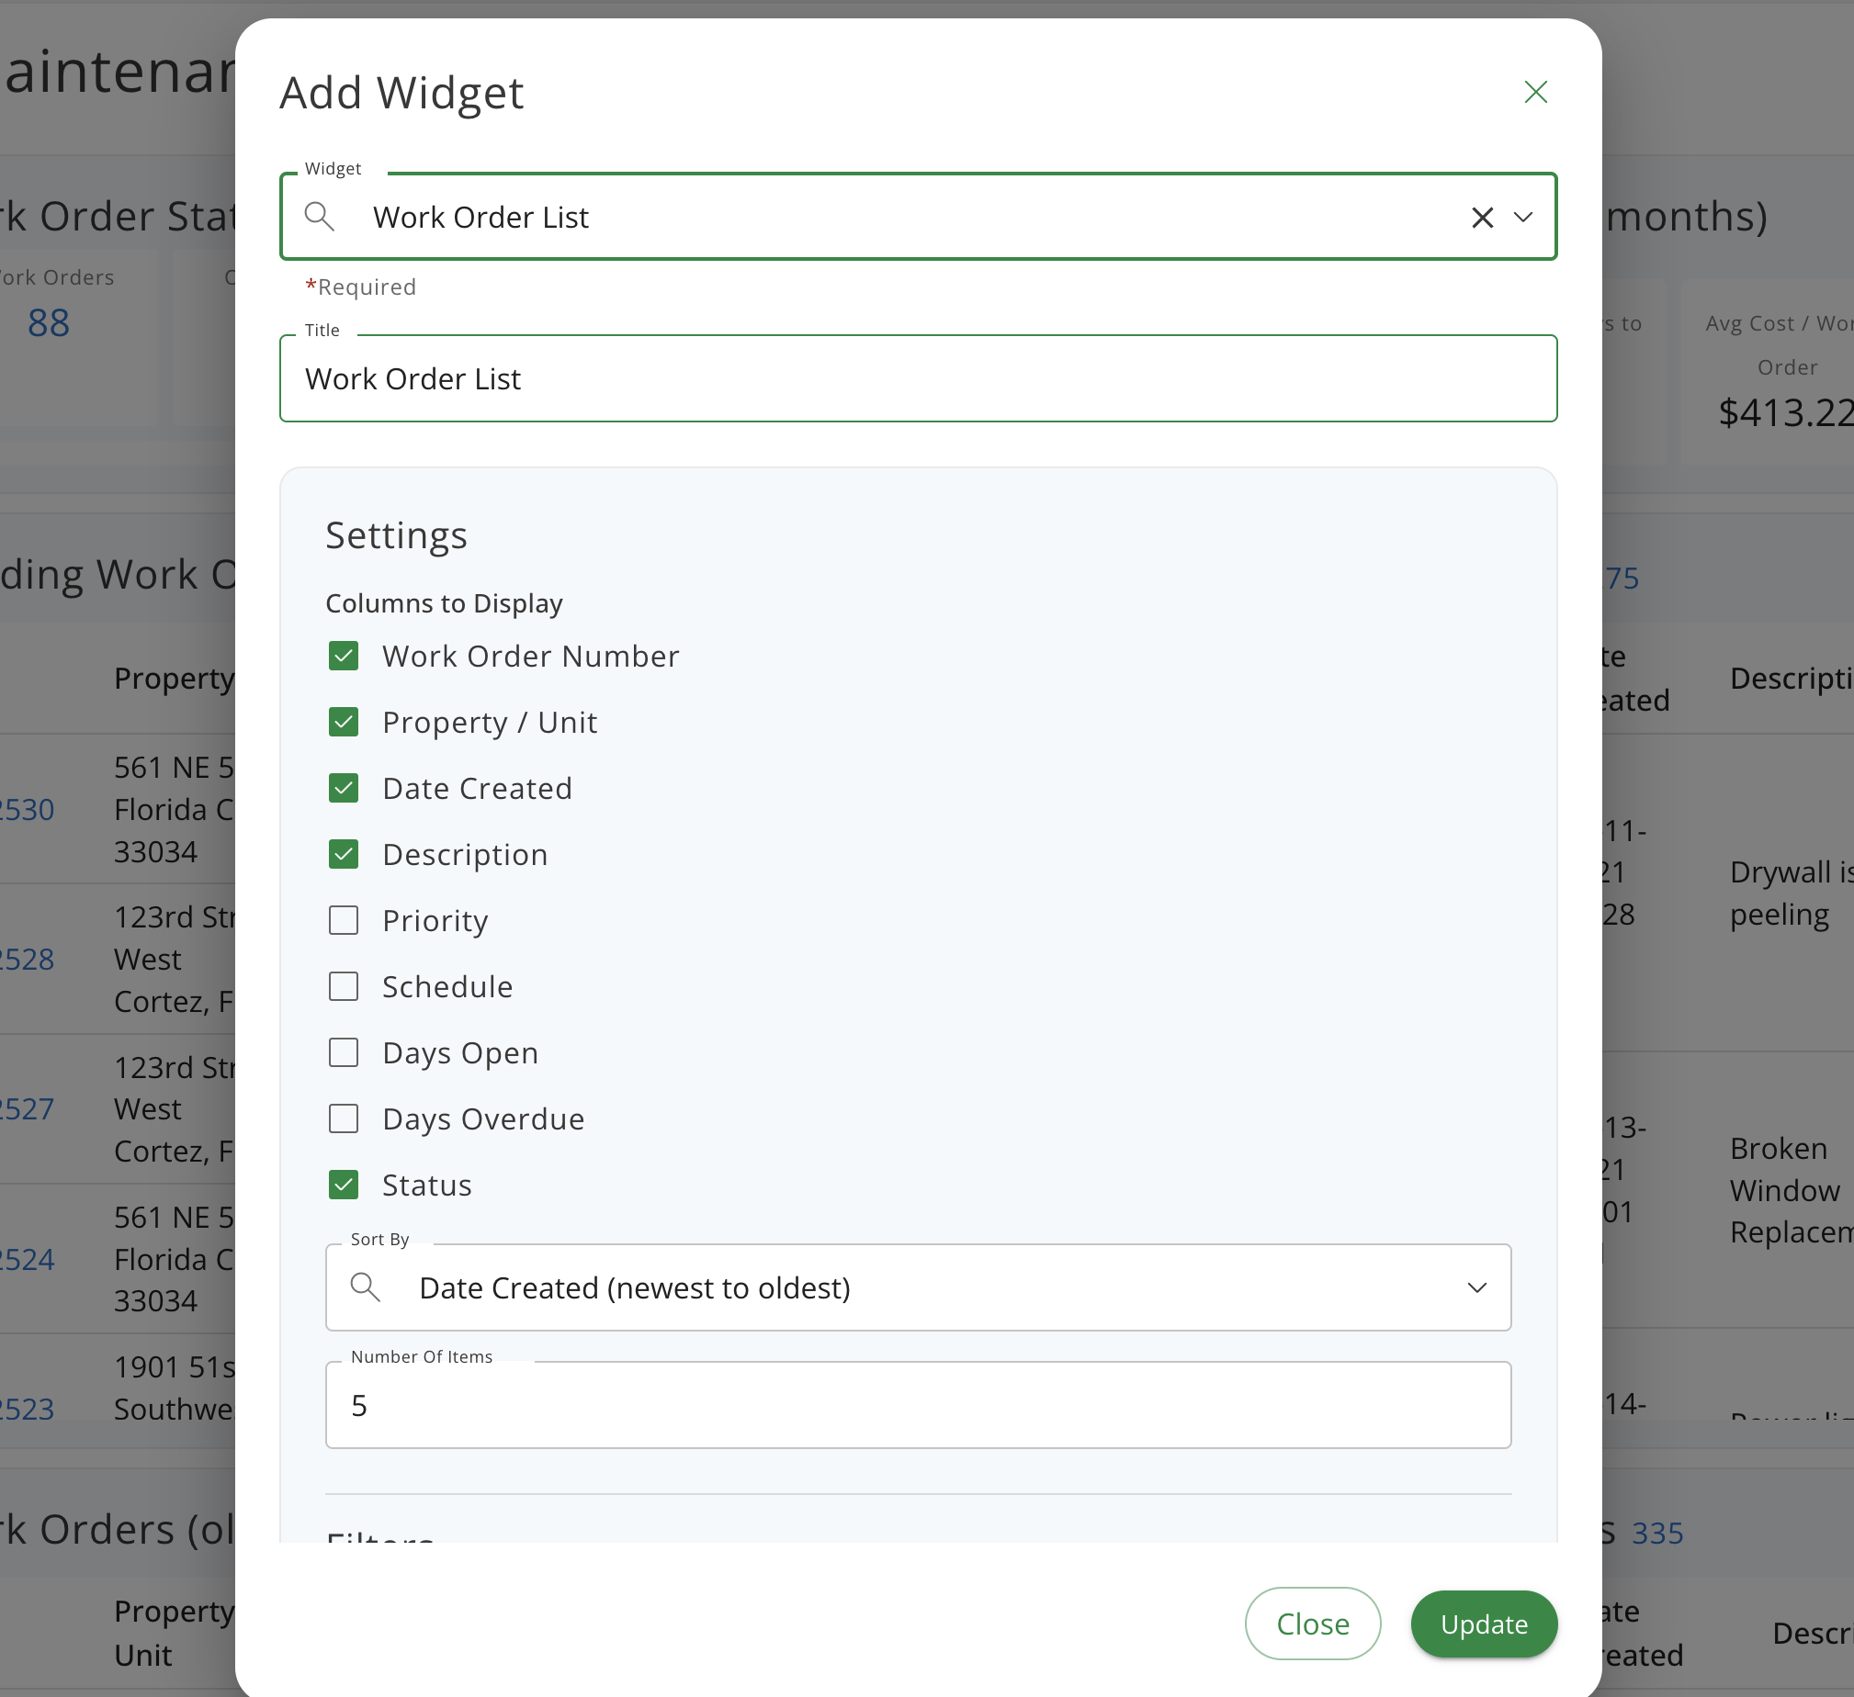Click the Number Of Items field

917,1404
